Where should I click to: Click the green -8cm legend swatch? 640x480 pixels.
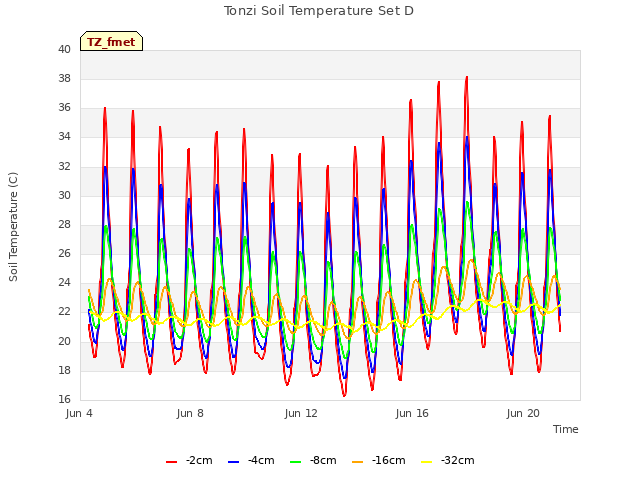(296, 462)
